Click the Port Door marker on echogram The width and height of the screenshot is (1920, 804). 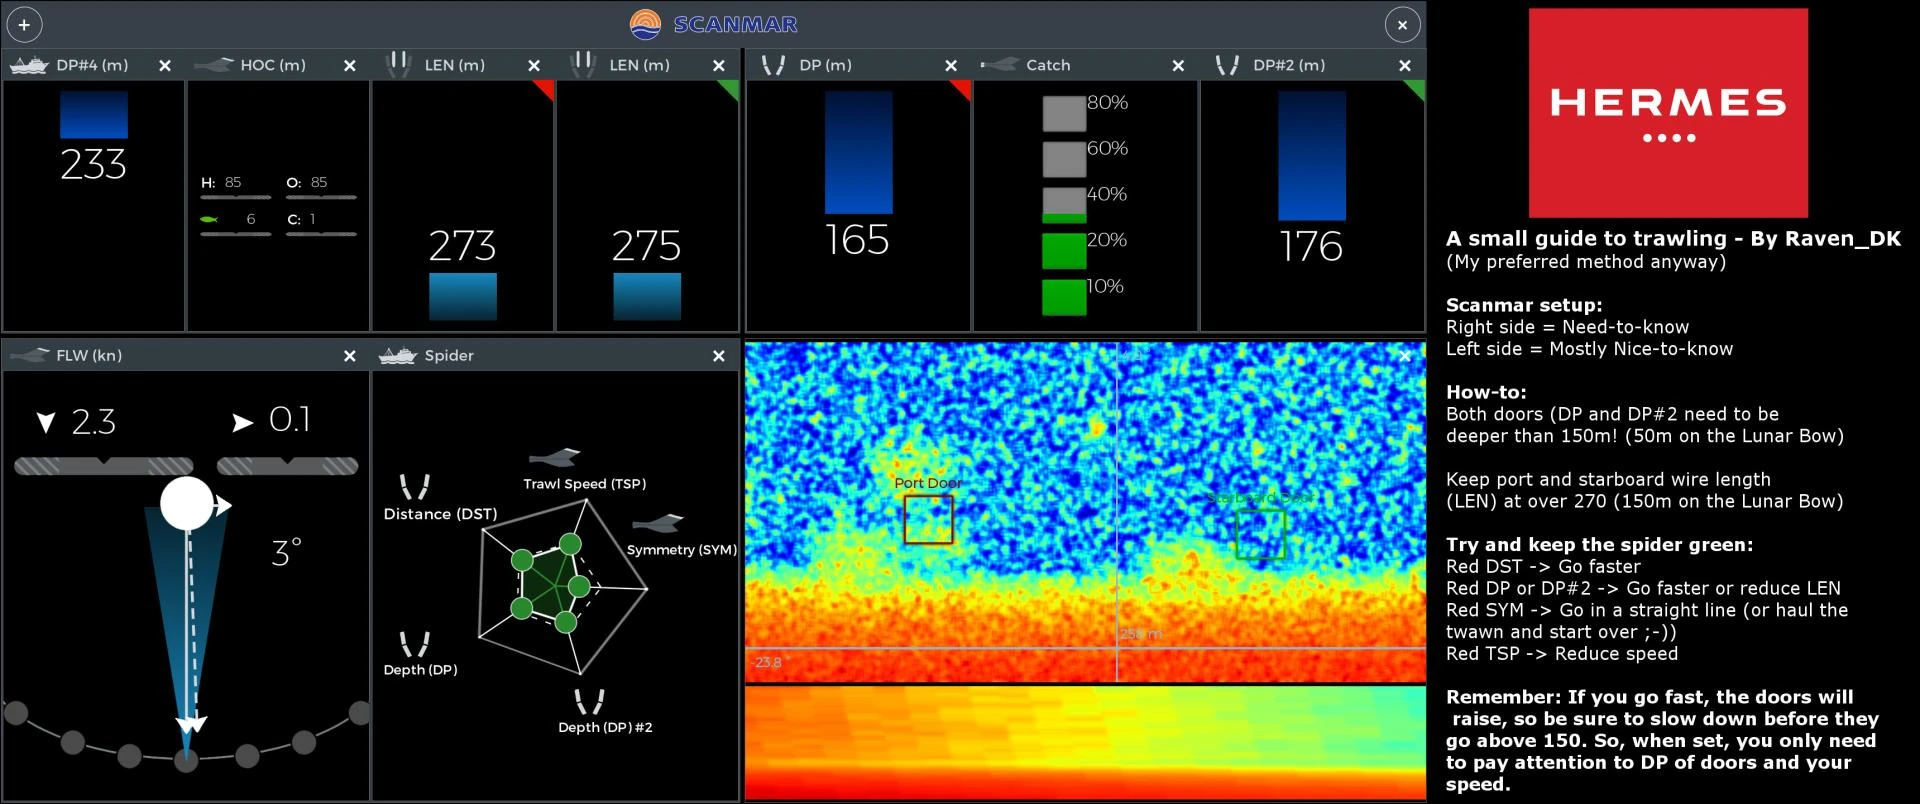tap(928, 519)
